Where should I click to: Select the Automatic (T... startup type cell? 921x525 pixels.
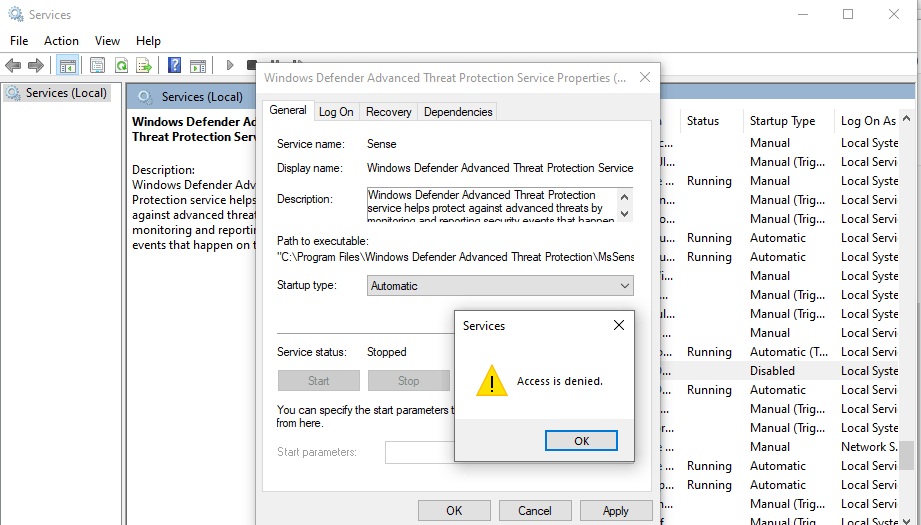[788, 352]
